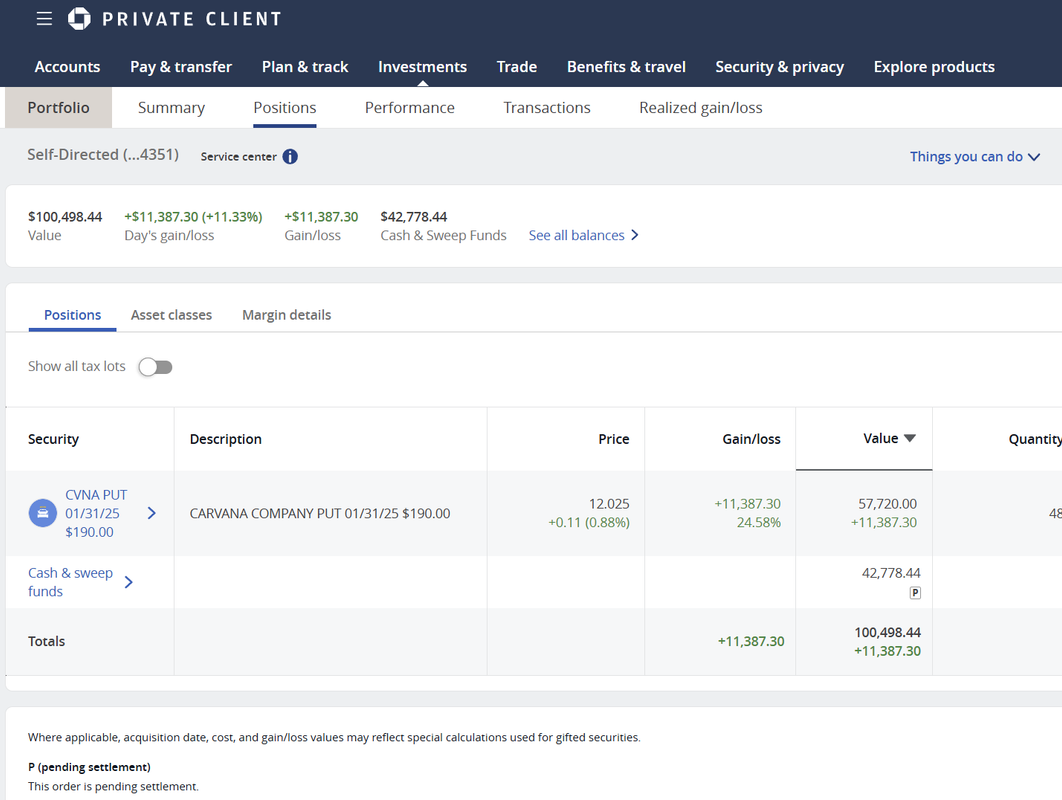Click the 42,778.44 cash value cell
The width and height of the screenshot is (1062, 800).
pyautogui.click(x=891, y=573)
